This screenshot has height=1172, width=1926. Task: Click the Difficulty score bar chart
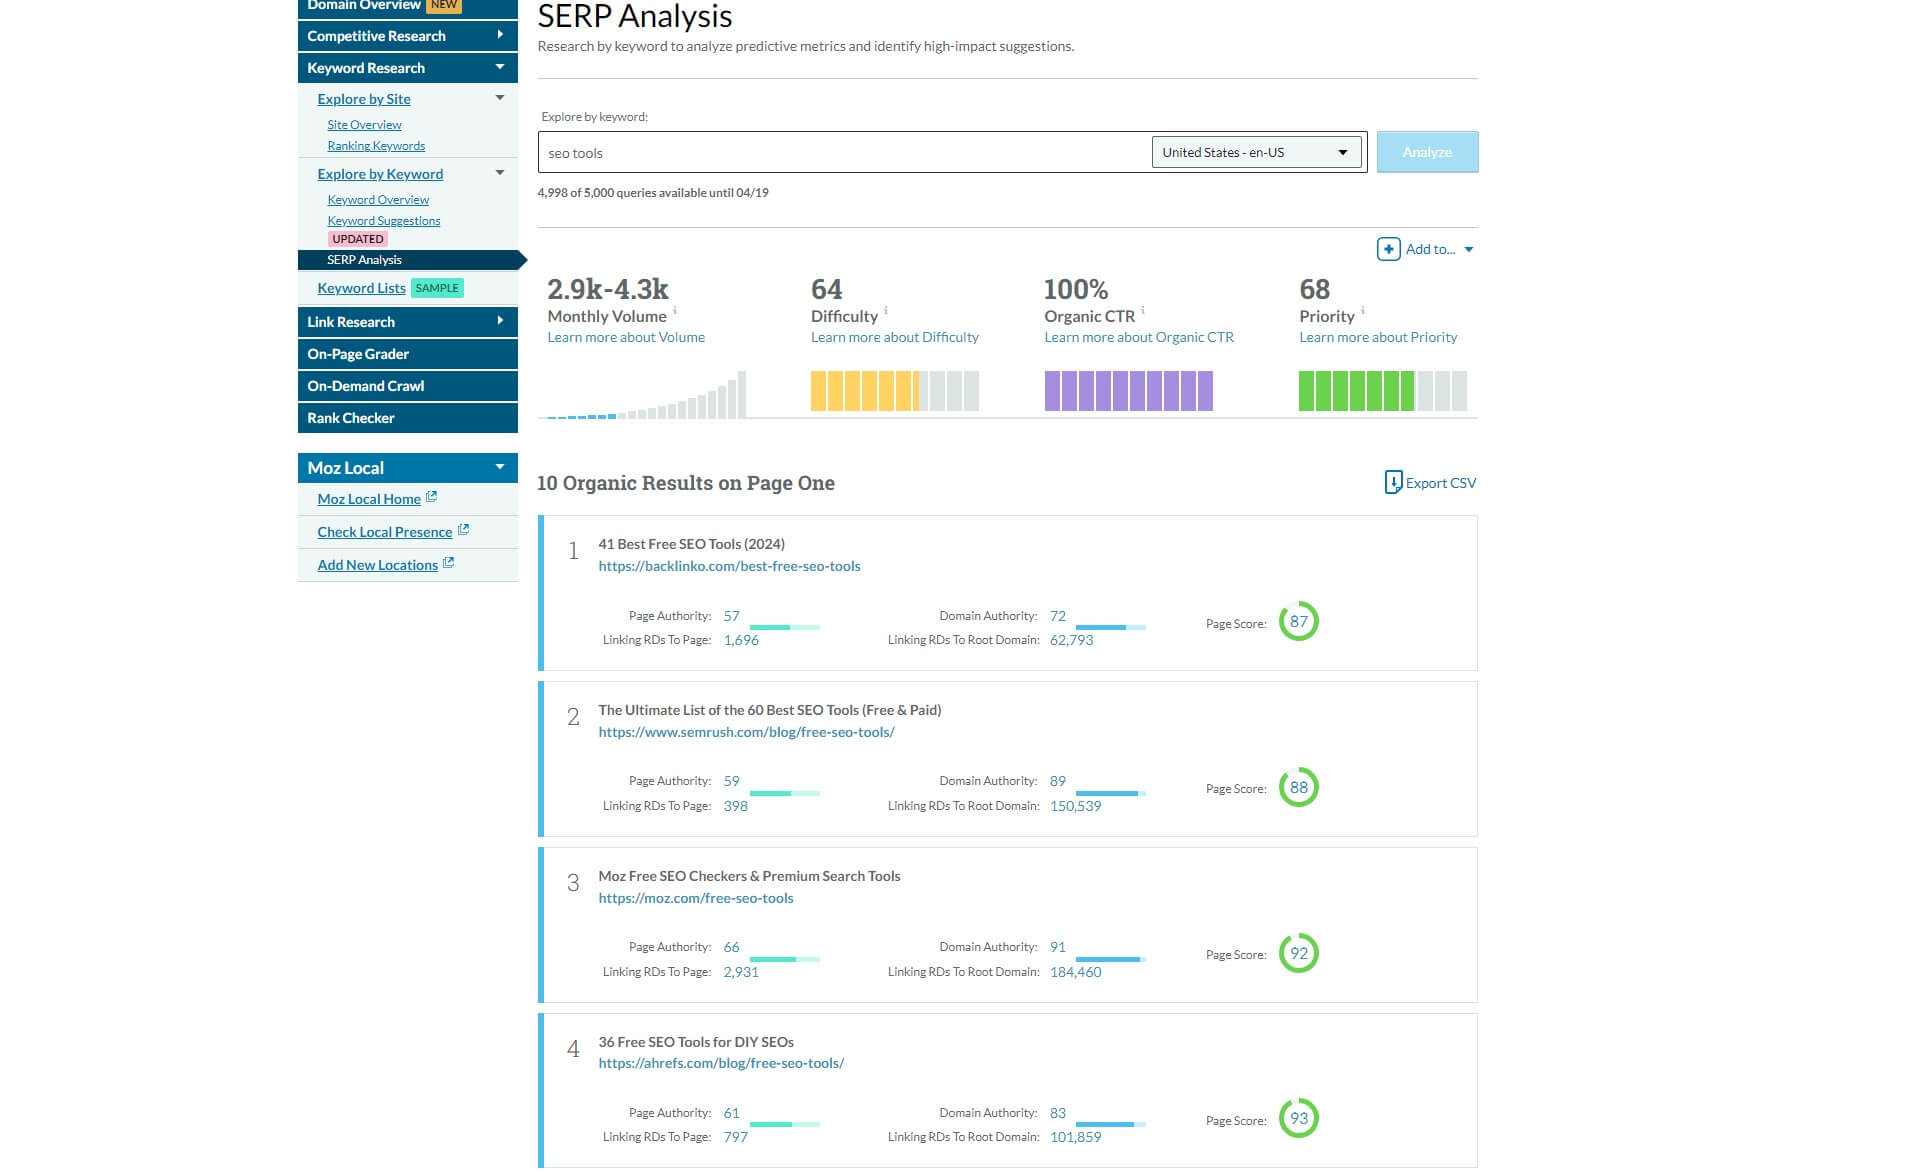(891, 391)
